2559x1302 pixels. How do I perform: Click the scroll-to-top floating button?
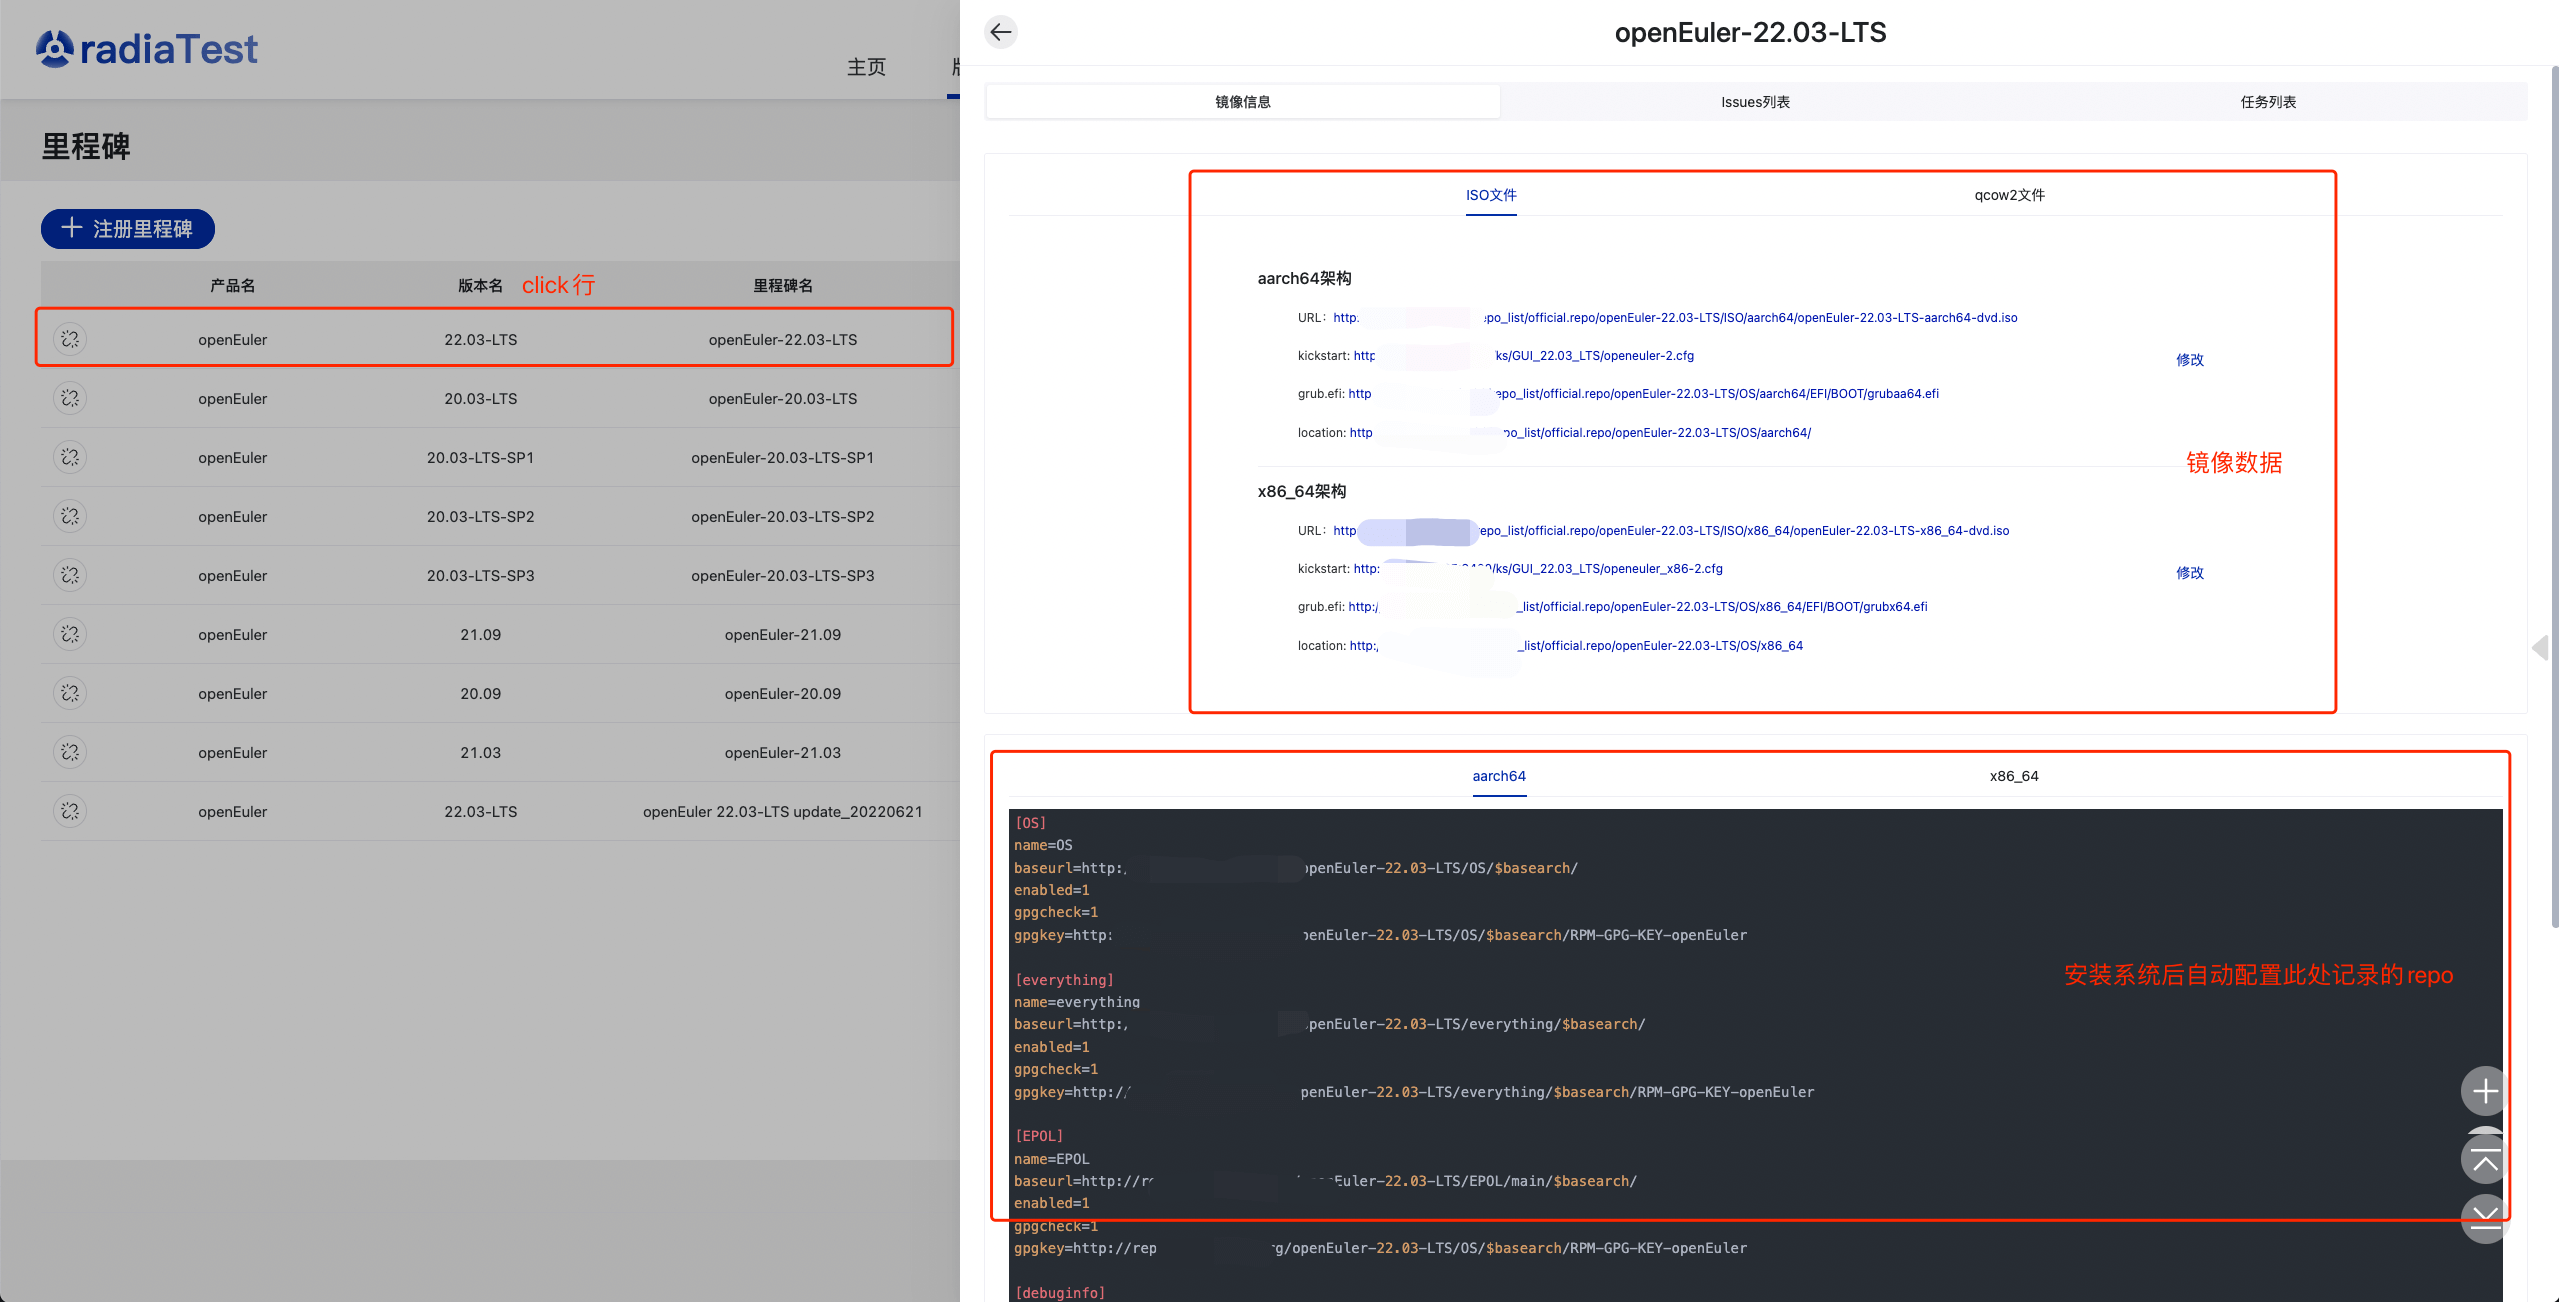tap(2484, 1160)
